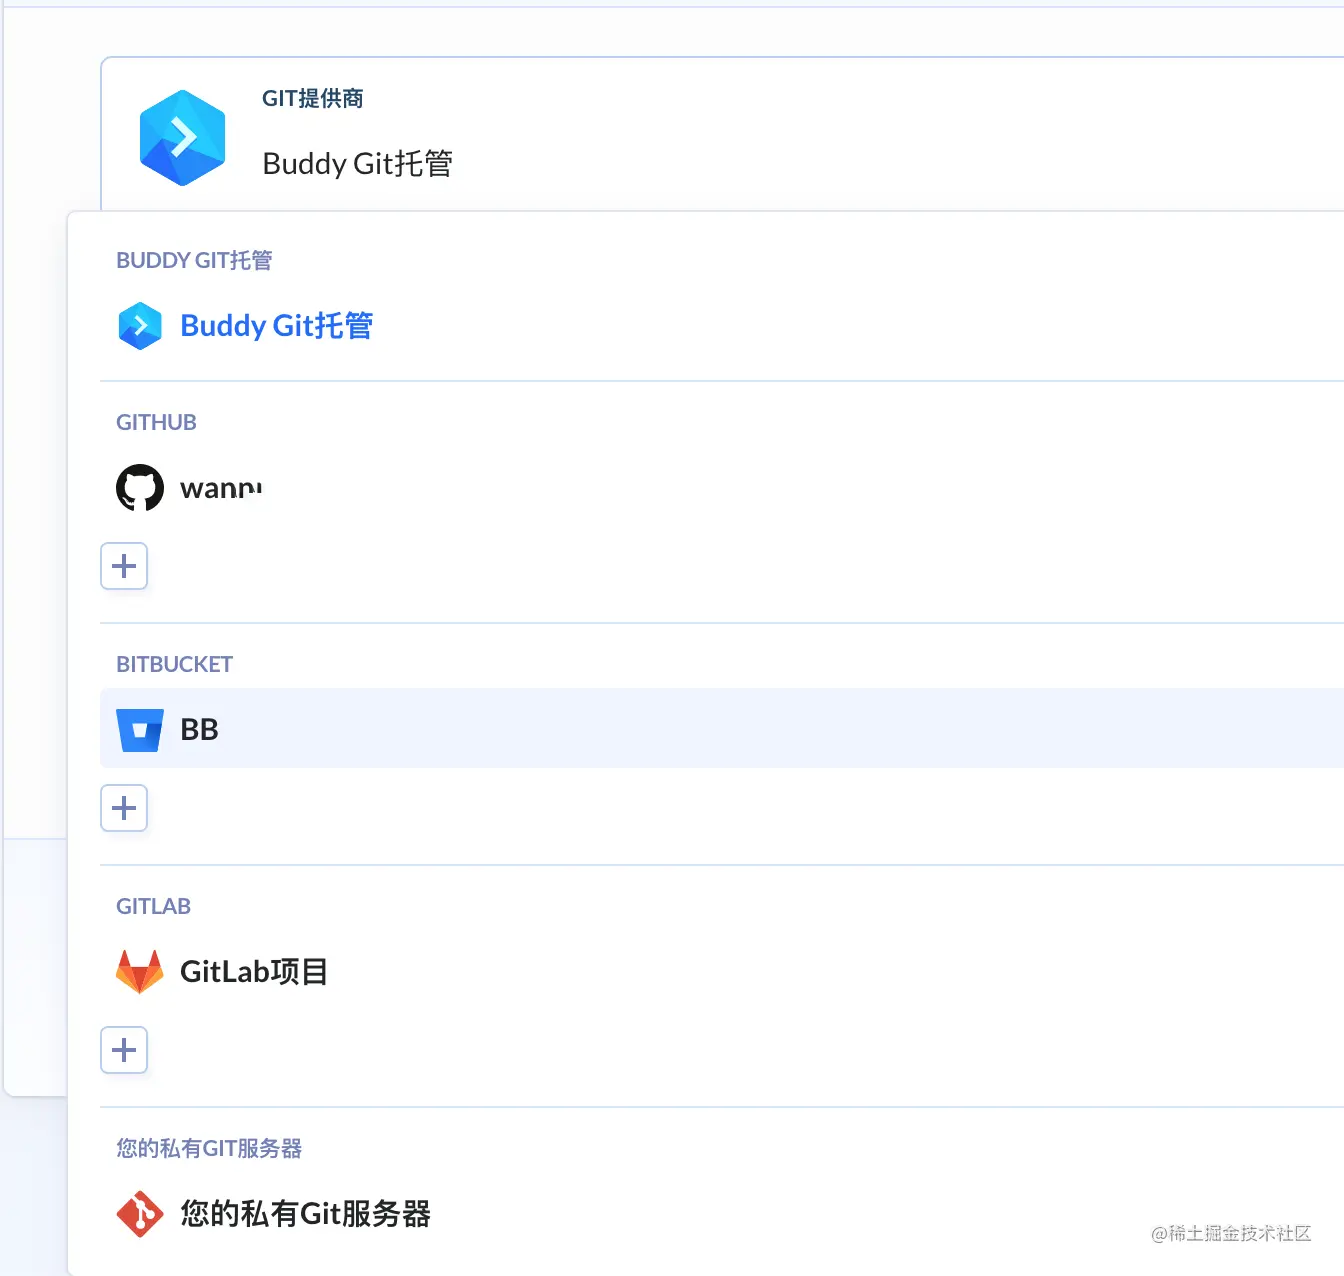Add a new GitHub integration

pyautogui.click(x=124, y=566)
